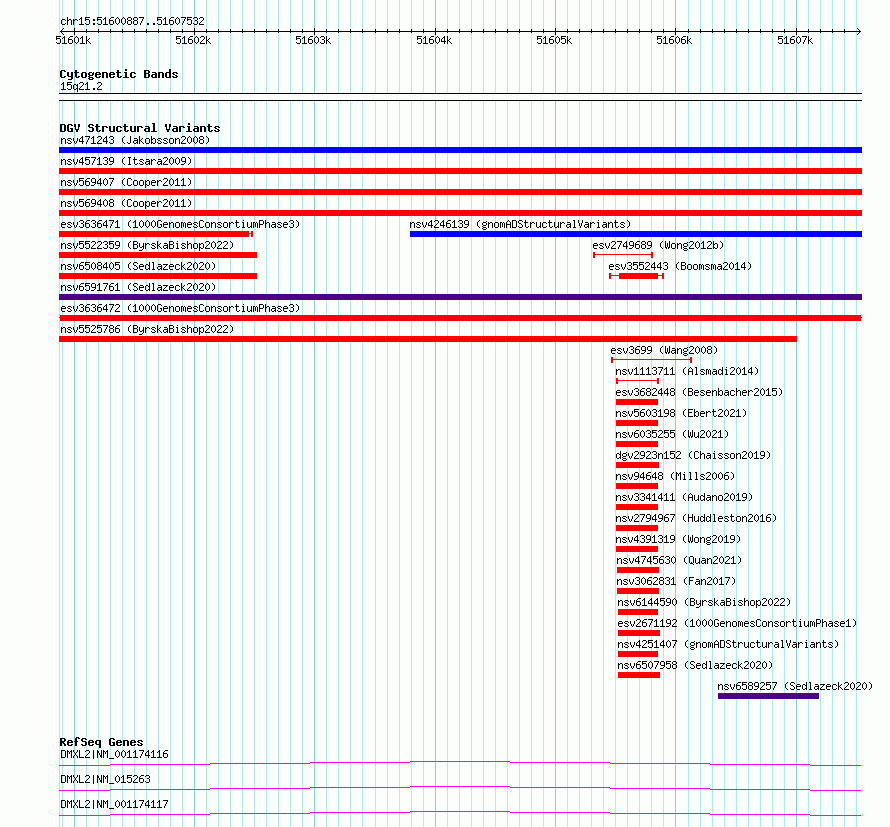Click nsv3062831 (Fan2017) label

[676, 581]
